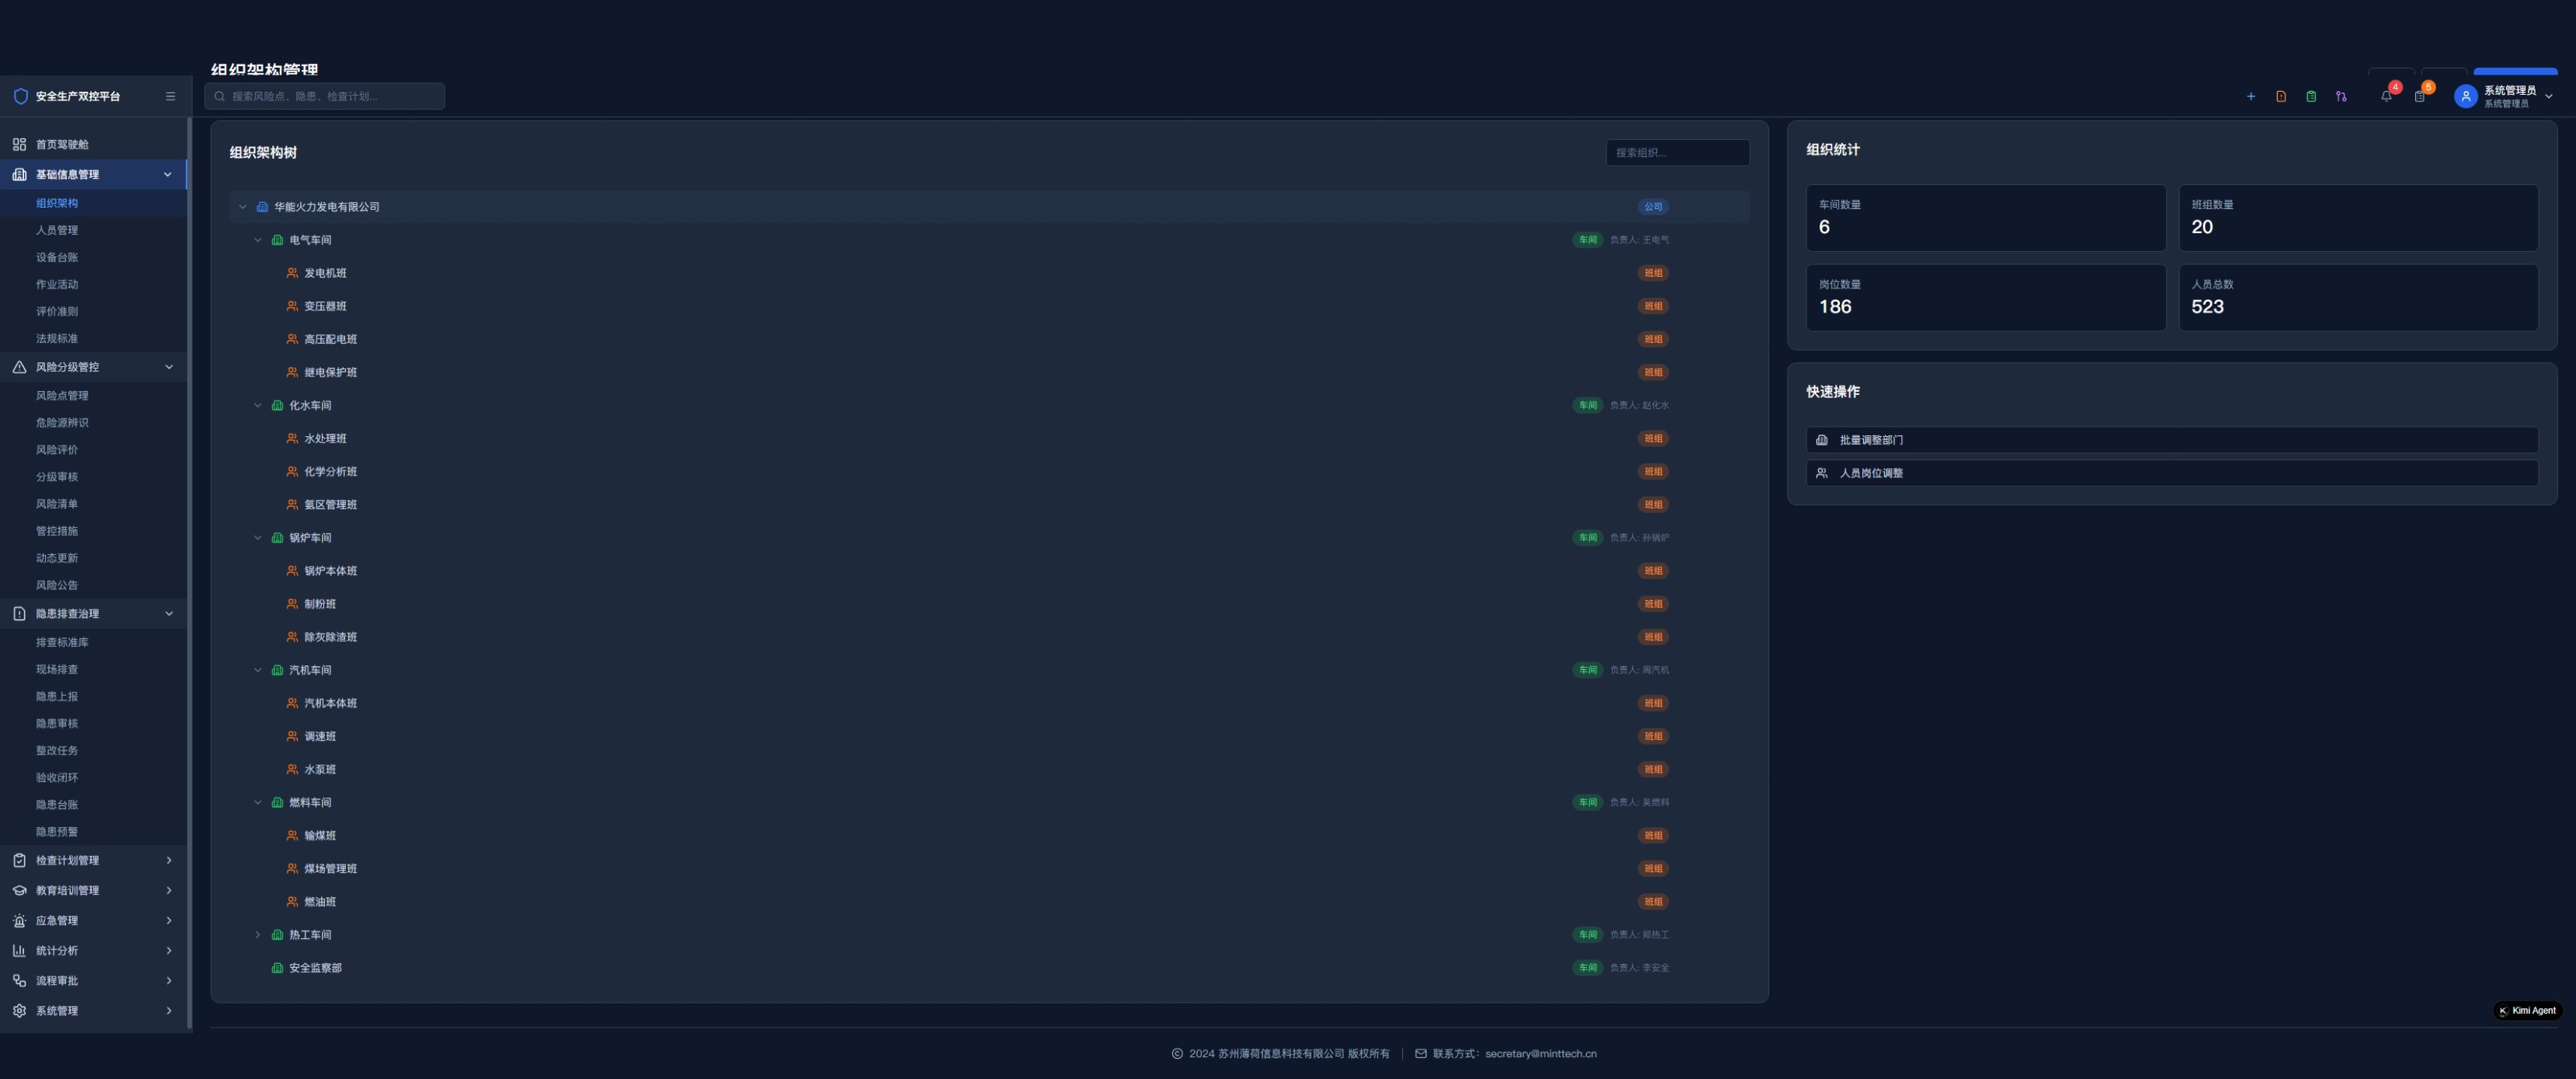Click the Kimi Agent badge
Image resolution: width=2576 pixels, height=1079 pixels.
tap(2527, 1011)
